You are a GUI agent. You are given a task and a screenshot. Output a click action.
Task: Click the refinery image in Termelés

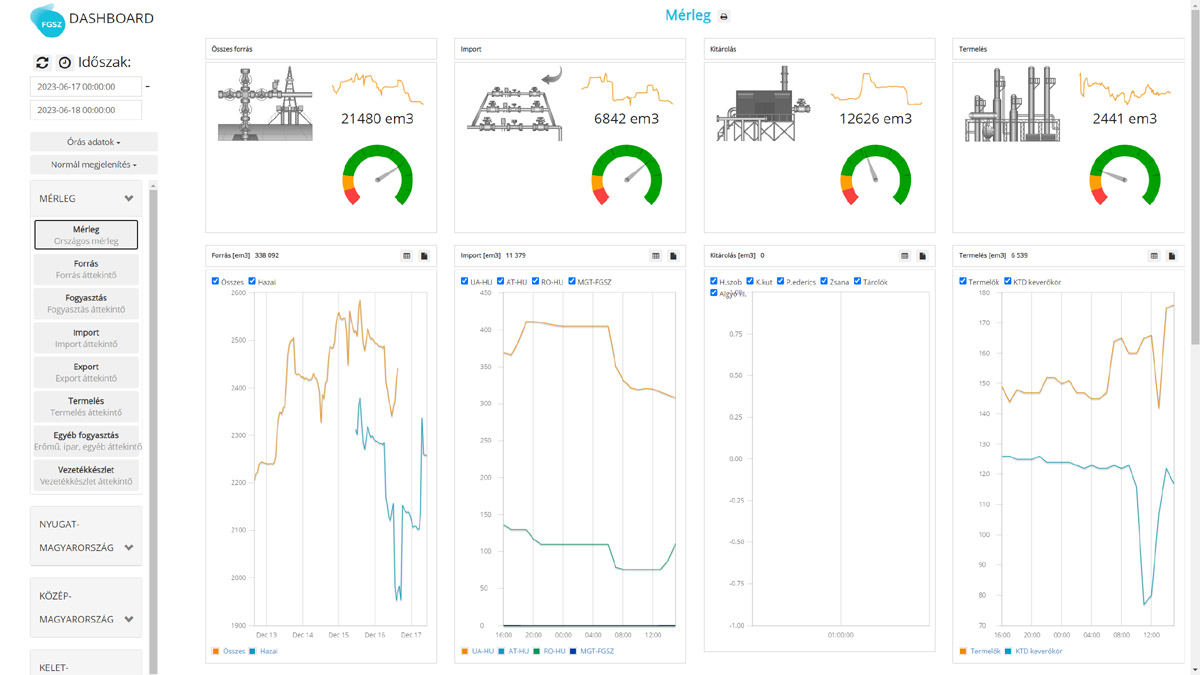coord(1013,104)
